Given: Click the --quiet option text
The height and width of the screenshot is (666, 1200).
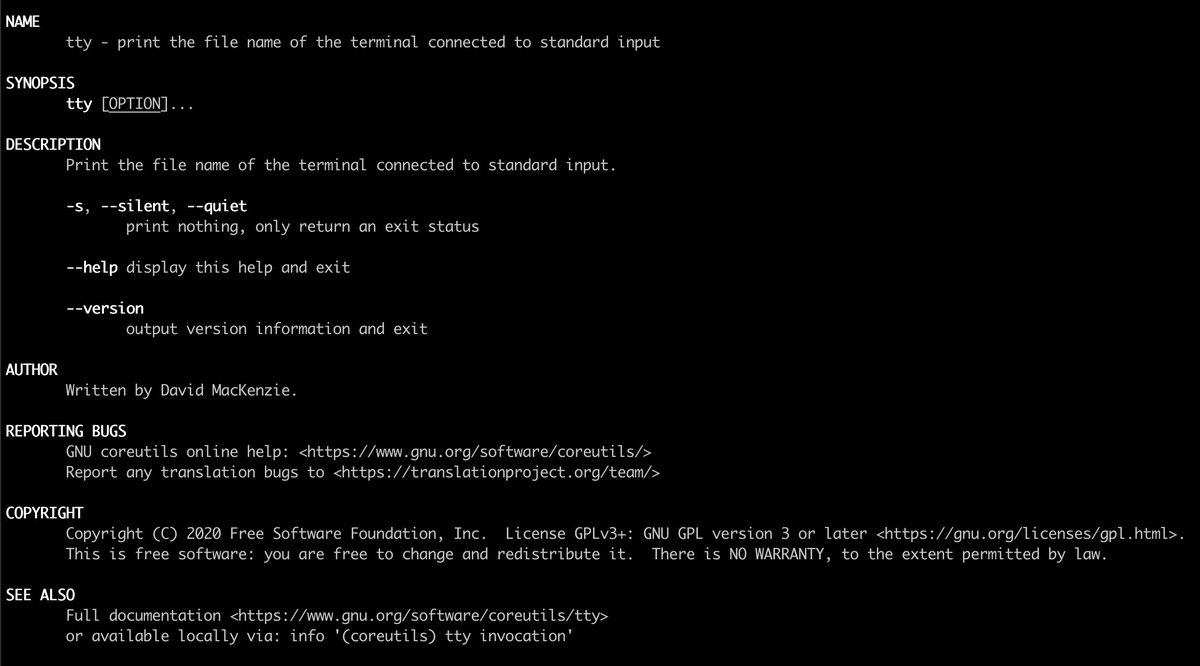Looking at the screenshot, I should 218,206.
